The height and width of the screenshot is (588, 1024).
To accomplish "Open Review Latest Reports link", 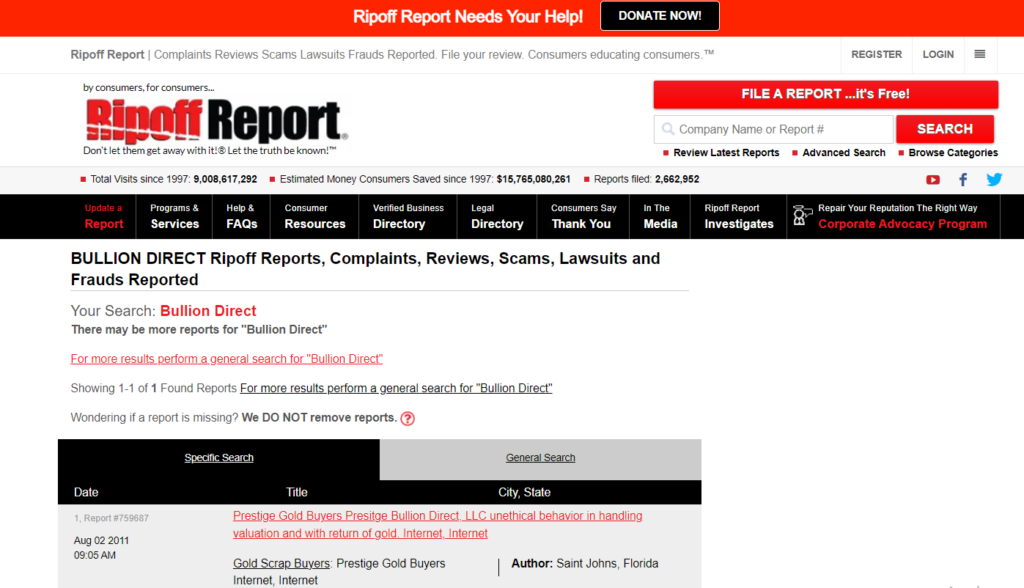I will [726, 152].
